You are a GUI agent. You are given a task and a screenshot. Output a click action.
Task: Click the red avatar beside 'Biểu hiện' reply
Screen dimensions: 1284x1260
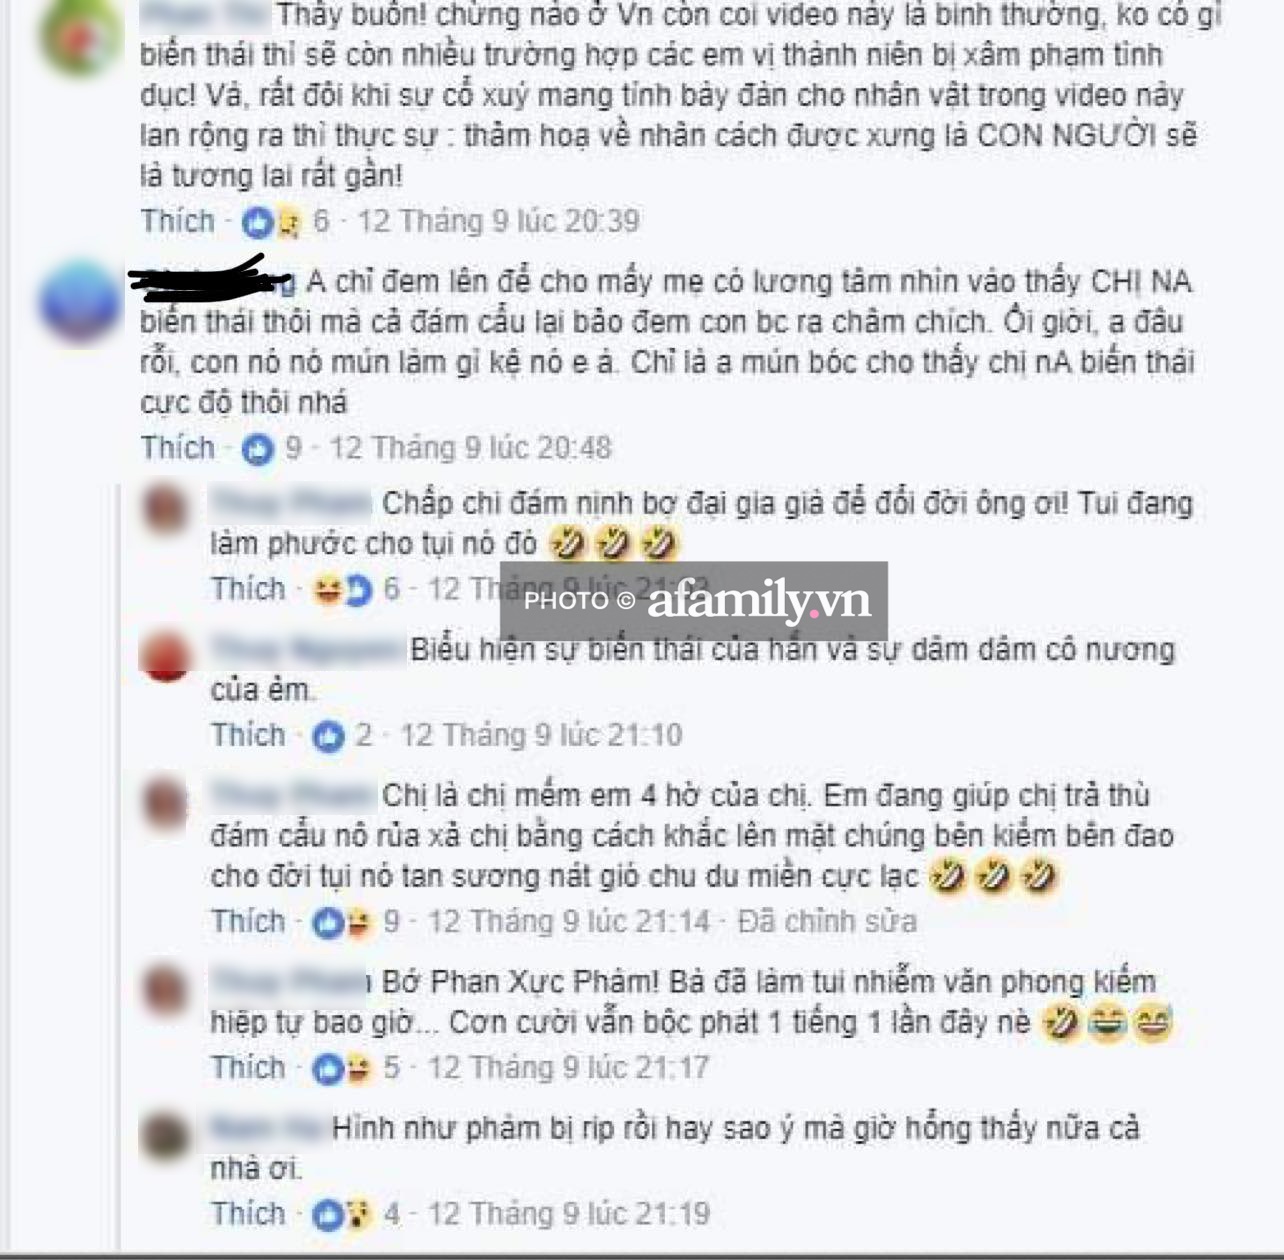pyautogui.click(x=167, y=656)
